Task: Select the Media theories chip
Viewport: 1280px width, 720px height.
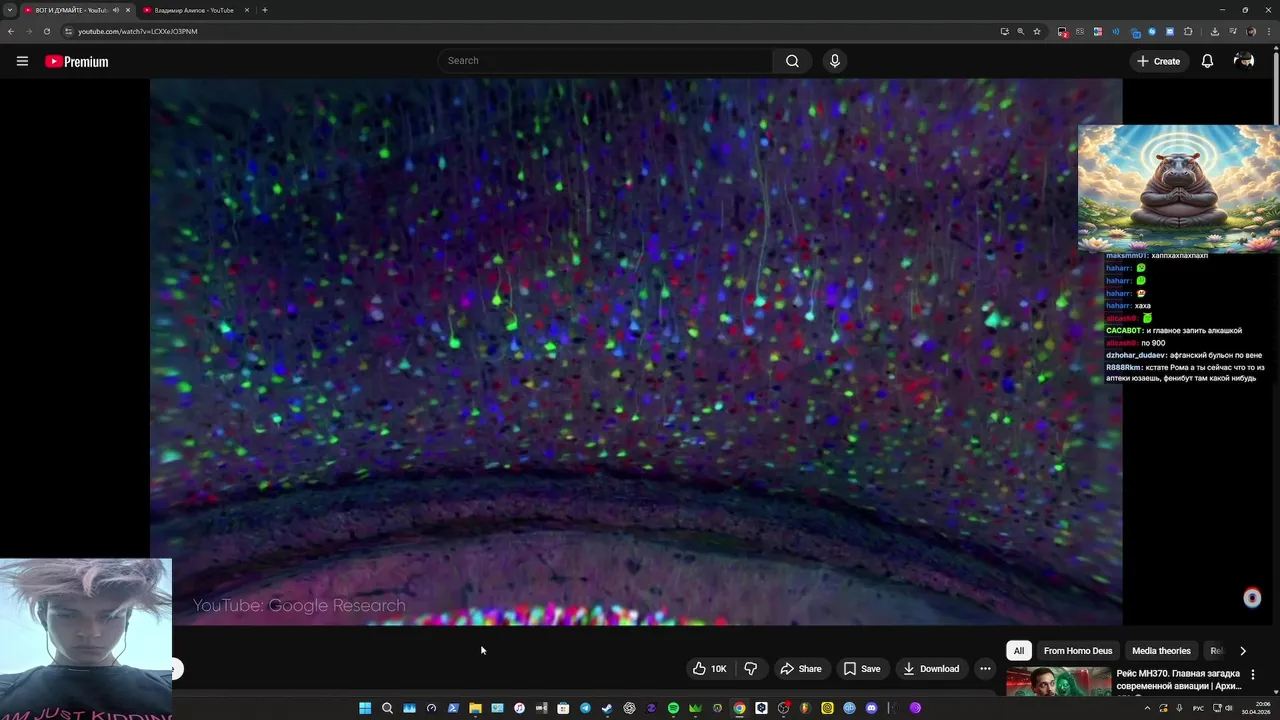Action: click(x=1161, y=651)
